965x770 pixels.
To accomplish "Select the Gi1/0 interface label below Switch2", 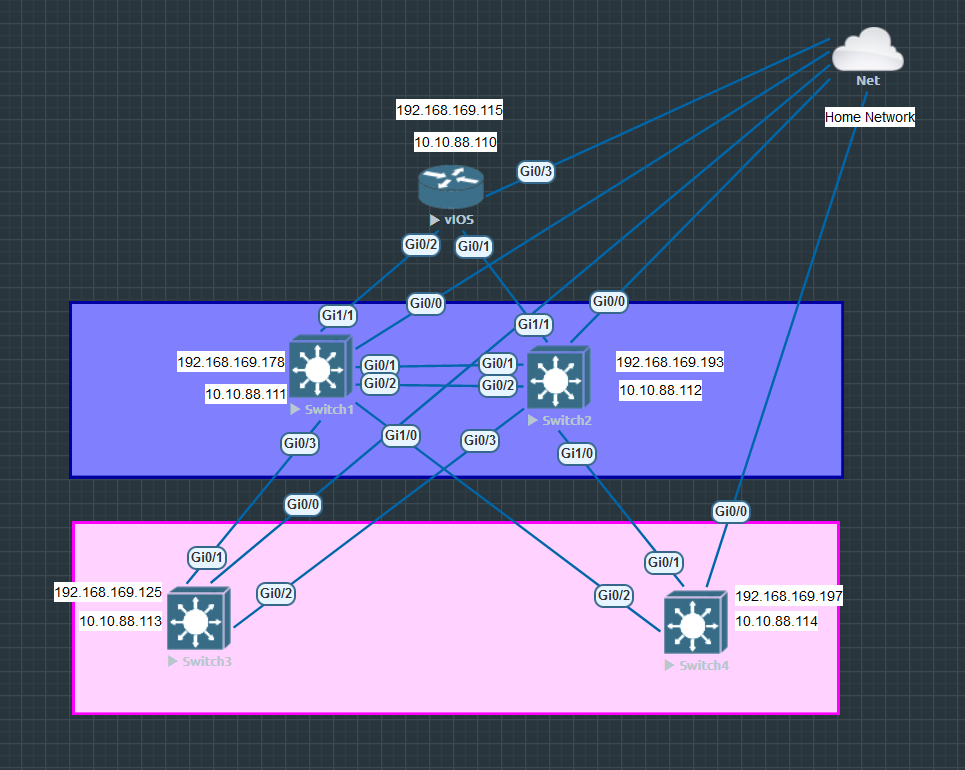I will 577,453.
